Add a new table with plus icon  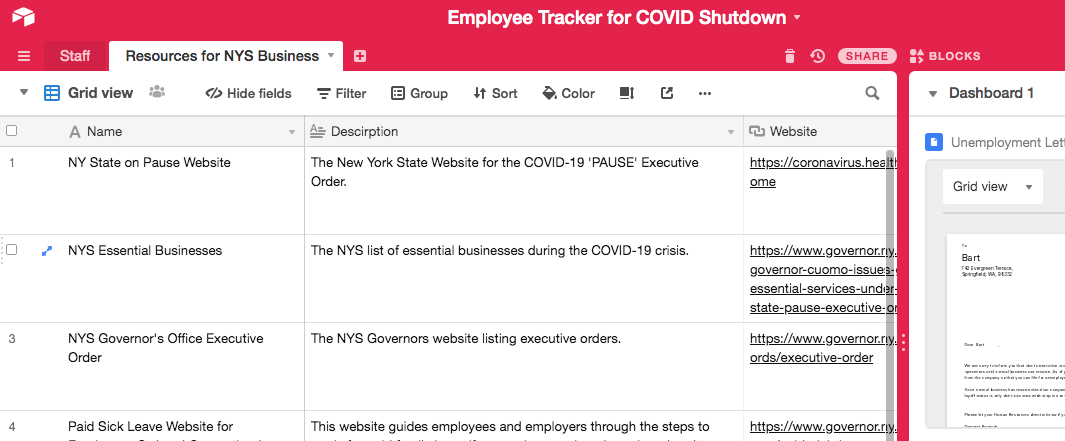coord(360,56)
